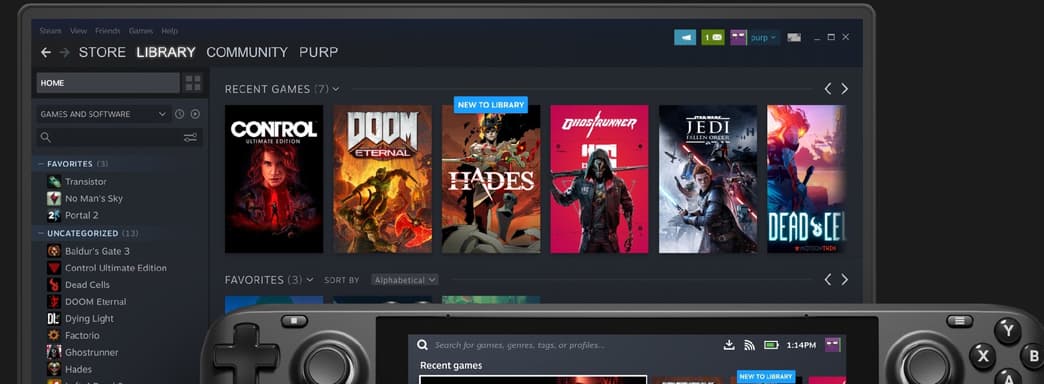Switch to the LIBRARY tab
Viewport: 1044px width, 384px height.
click(166, 53)
